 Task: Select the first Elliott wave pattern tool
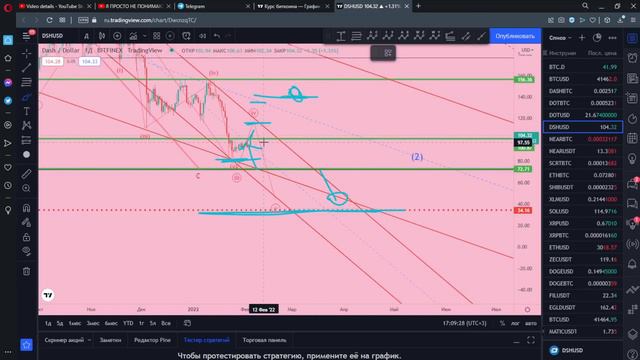[372, 36]
